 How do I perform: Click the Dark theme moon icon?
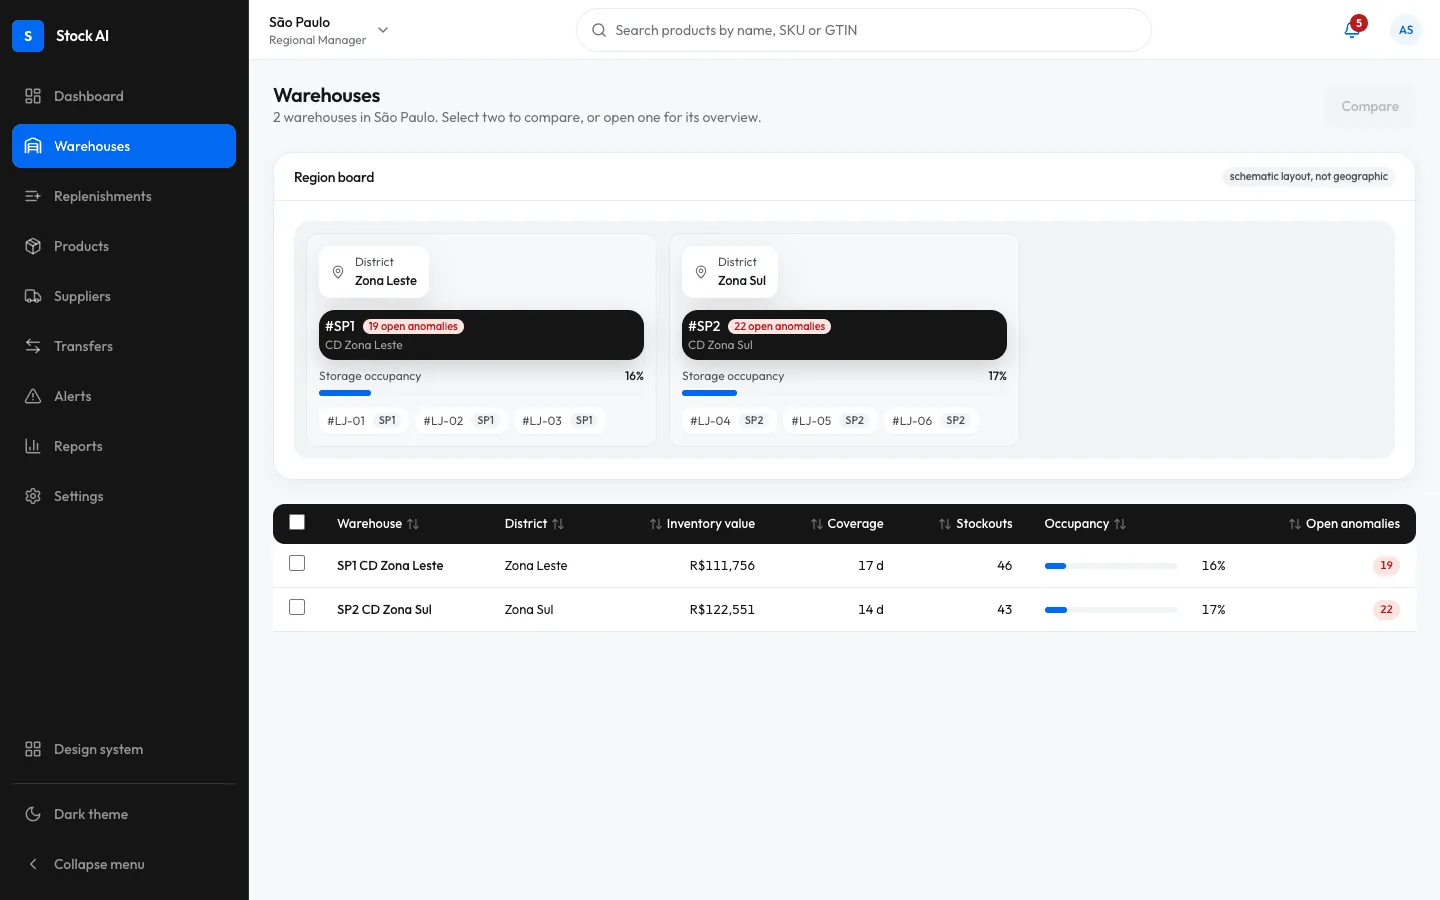point(33,814)
